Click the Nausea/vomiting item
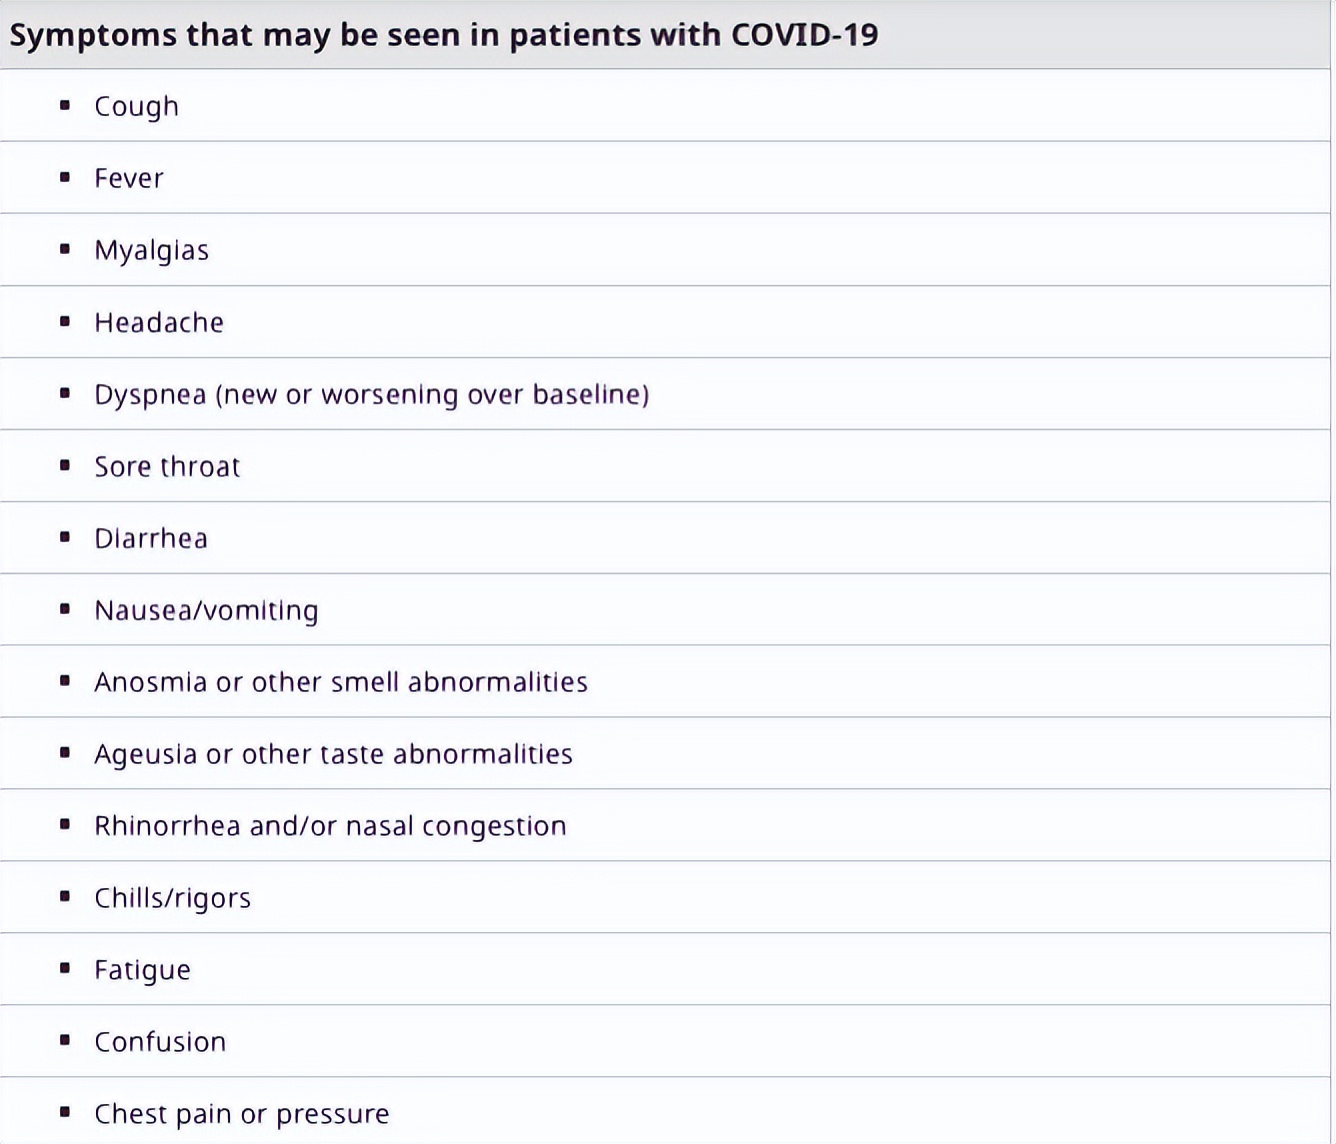The image size is (1336, 1144). (x=206, y=610)
